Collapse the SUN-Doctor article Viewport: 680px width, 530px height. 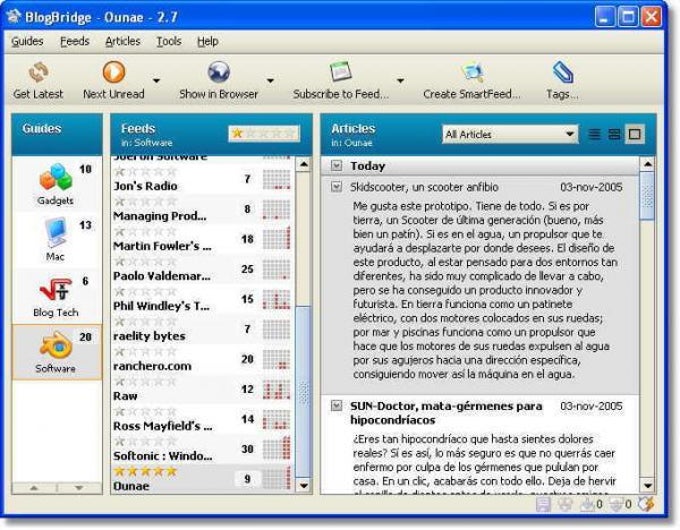(337, 406)
